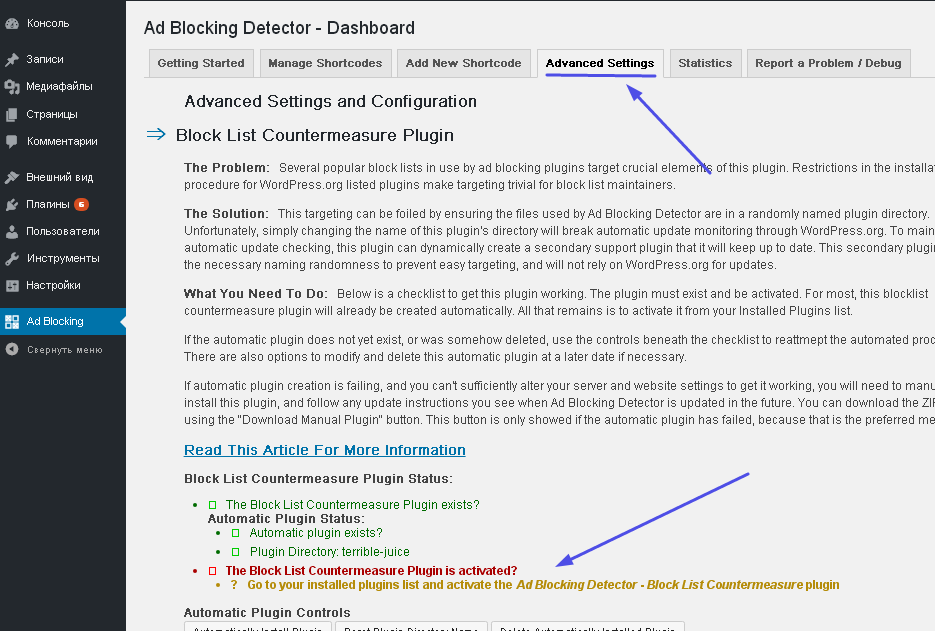Click the Консоль dashboard icon
935x631 pixels.
point(12,24)
